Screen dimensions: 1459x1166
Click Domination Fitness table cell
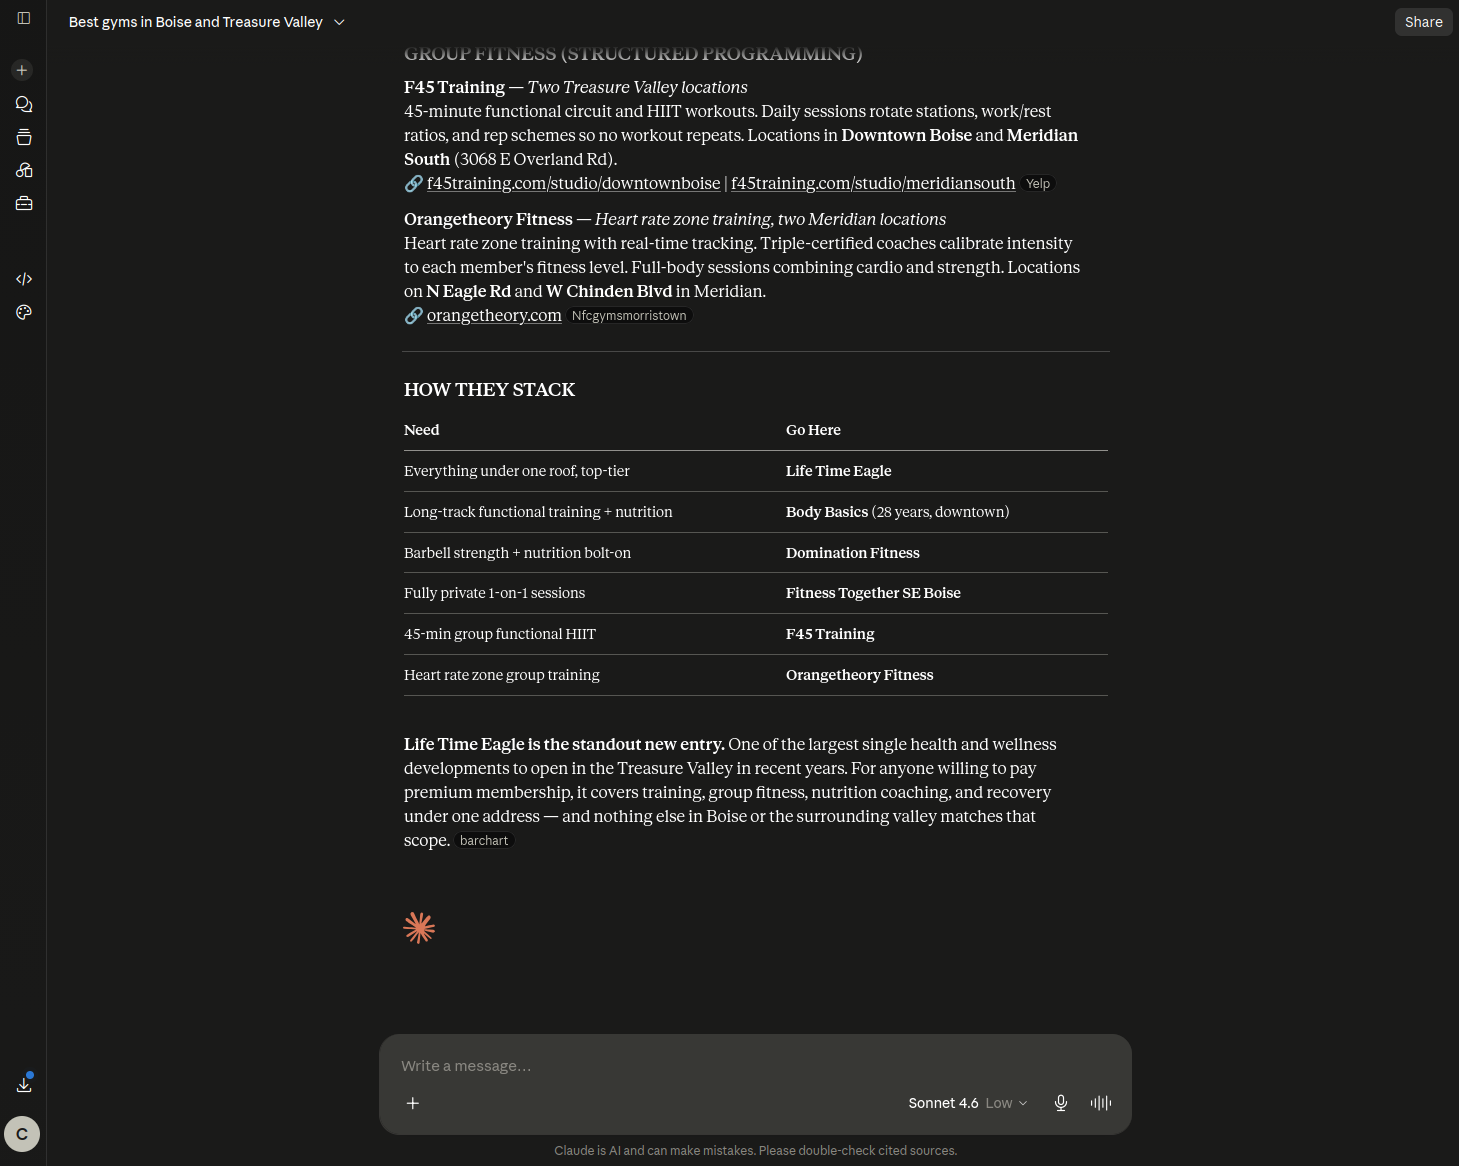tap(852, 553)
